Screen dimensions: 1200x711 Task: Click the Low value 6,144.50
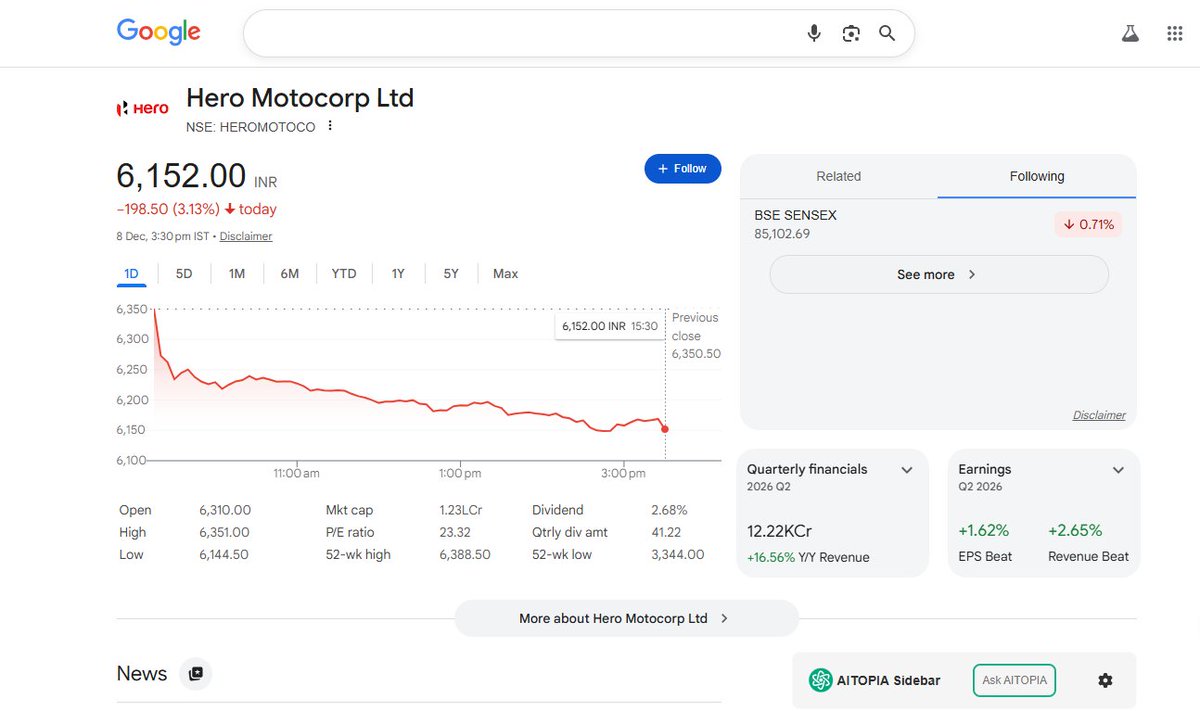[224, 554]
